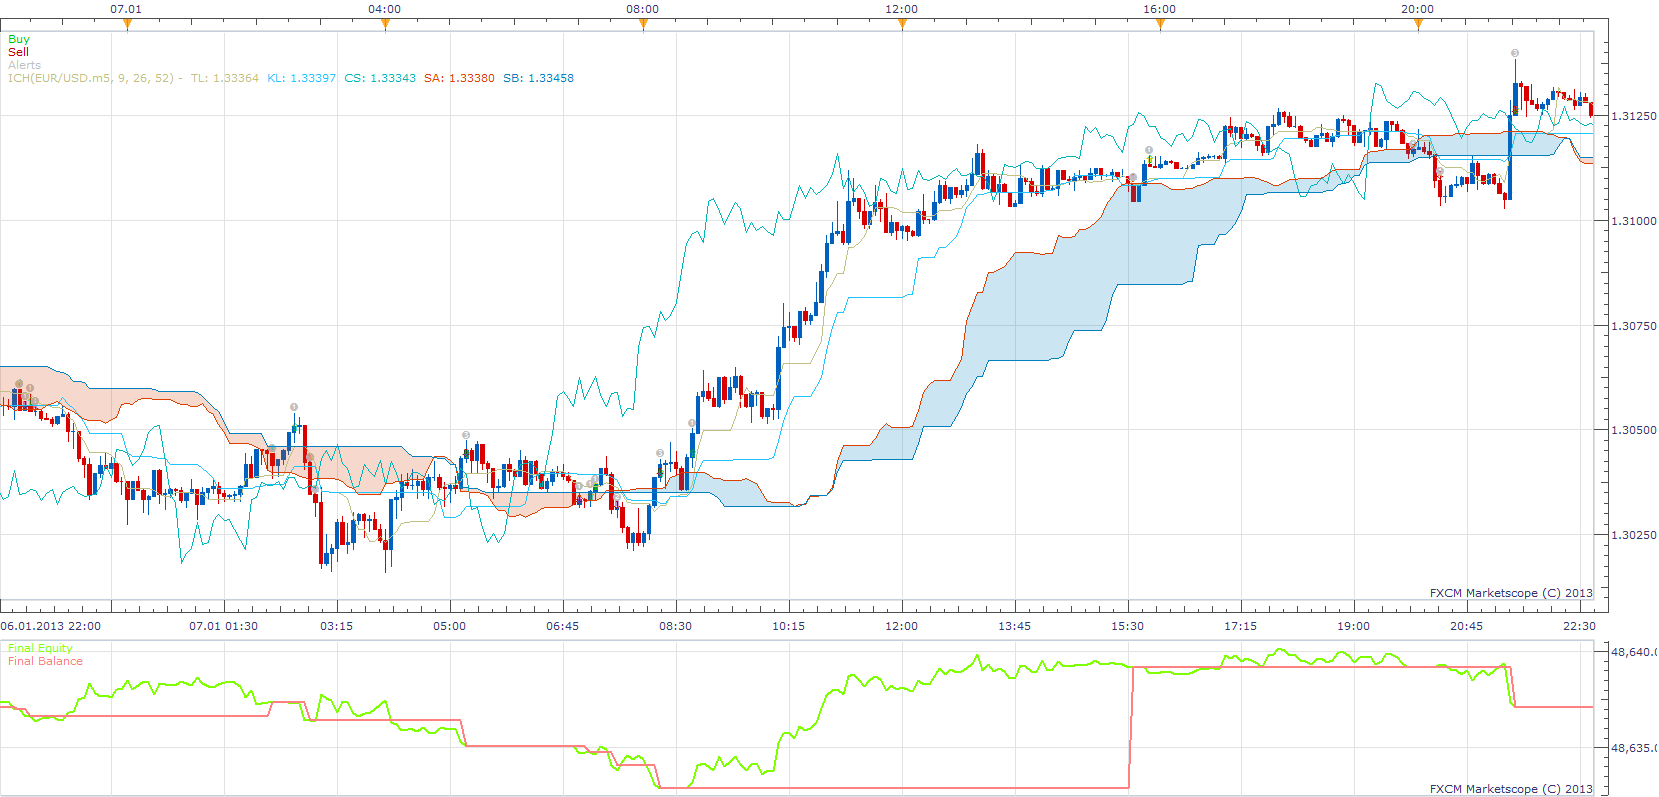Click the 15:30 time axis label
This screenshot has width=1659, height=797.
point(1127,626)
